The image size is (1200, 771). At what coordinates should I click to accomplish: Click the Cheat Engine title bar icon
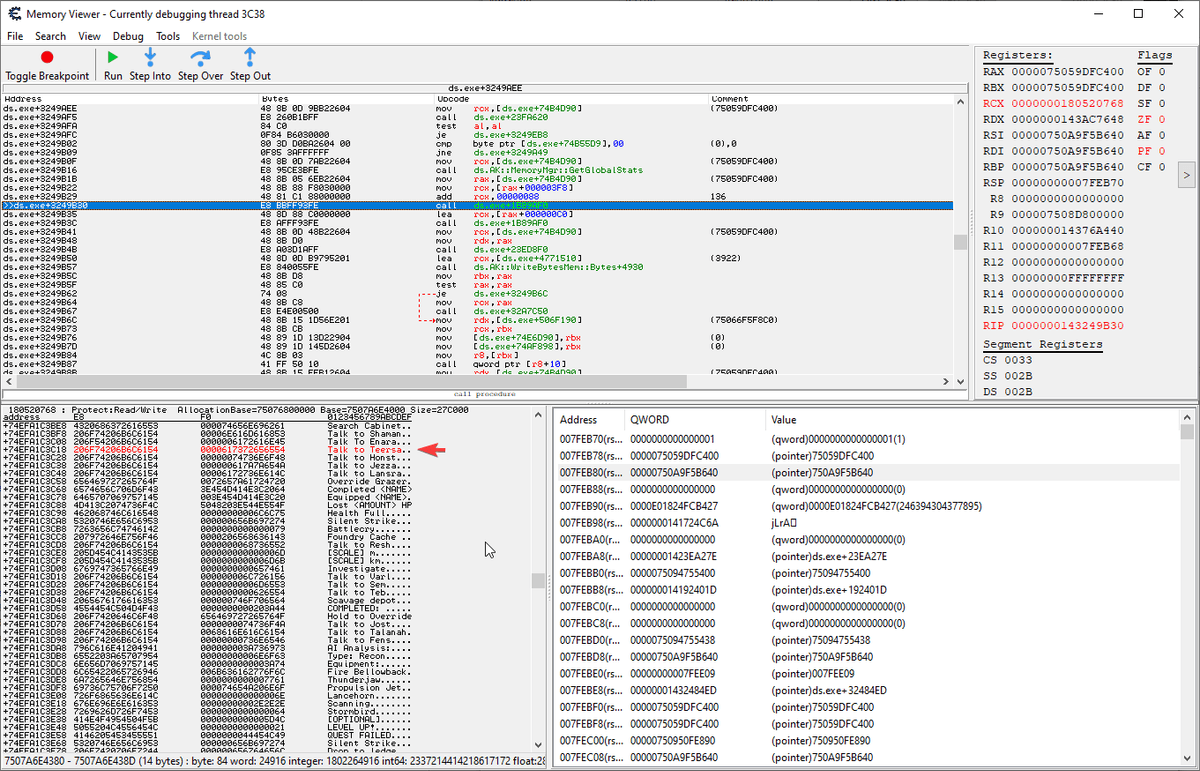[x=14, y=14]
